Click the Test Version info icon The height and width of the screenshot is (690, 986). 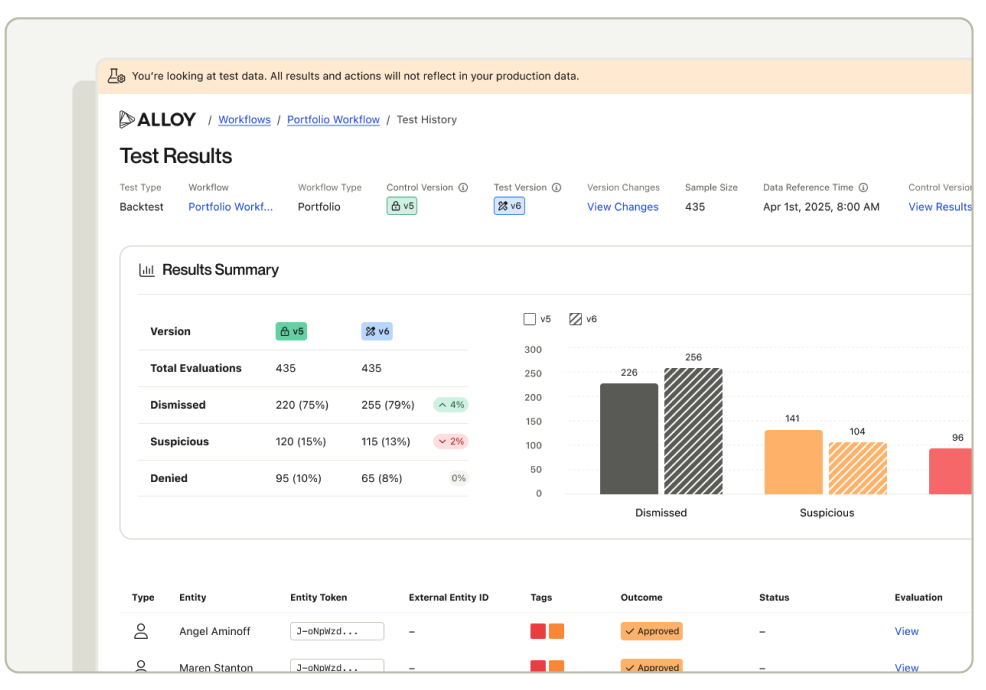coord(557,188)
